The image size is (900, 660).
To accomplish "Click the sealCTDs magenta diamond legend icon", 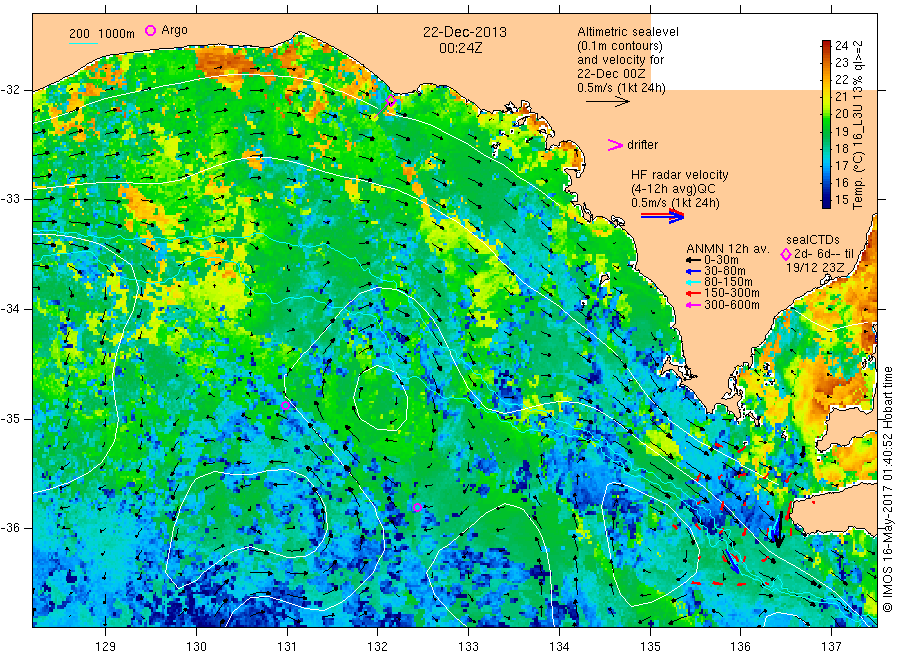I will (x=786, y=254).
